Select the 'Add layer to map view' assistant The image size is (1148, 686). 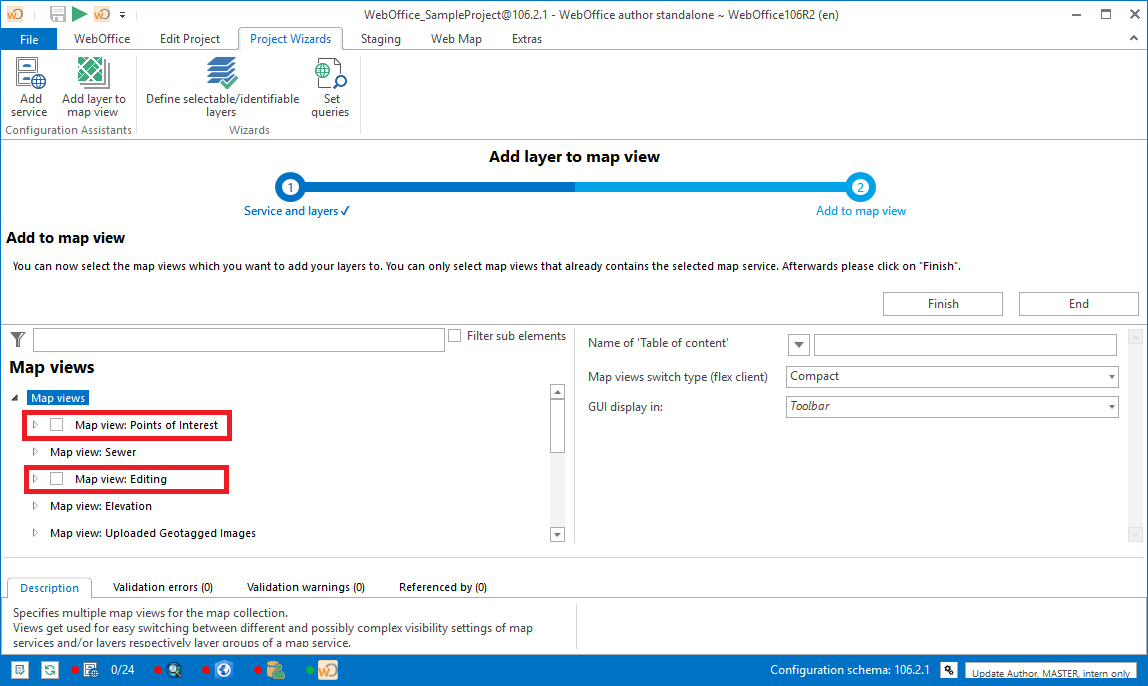(93, 85)
